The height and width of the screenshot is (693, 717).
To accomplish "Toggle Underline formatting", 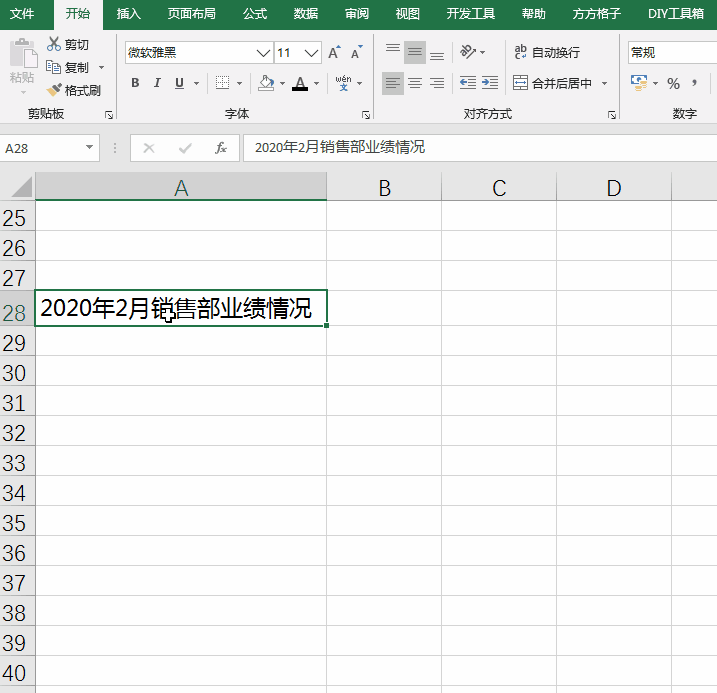I will [x=179, y=83].
